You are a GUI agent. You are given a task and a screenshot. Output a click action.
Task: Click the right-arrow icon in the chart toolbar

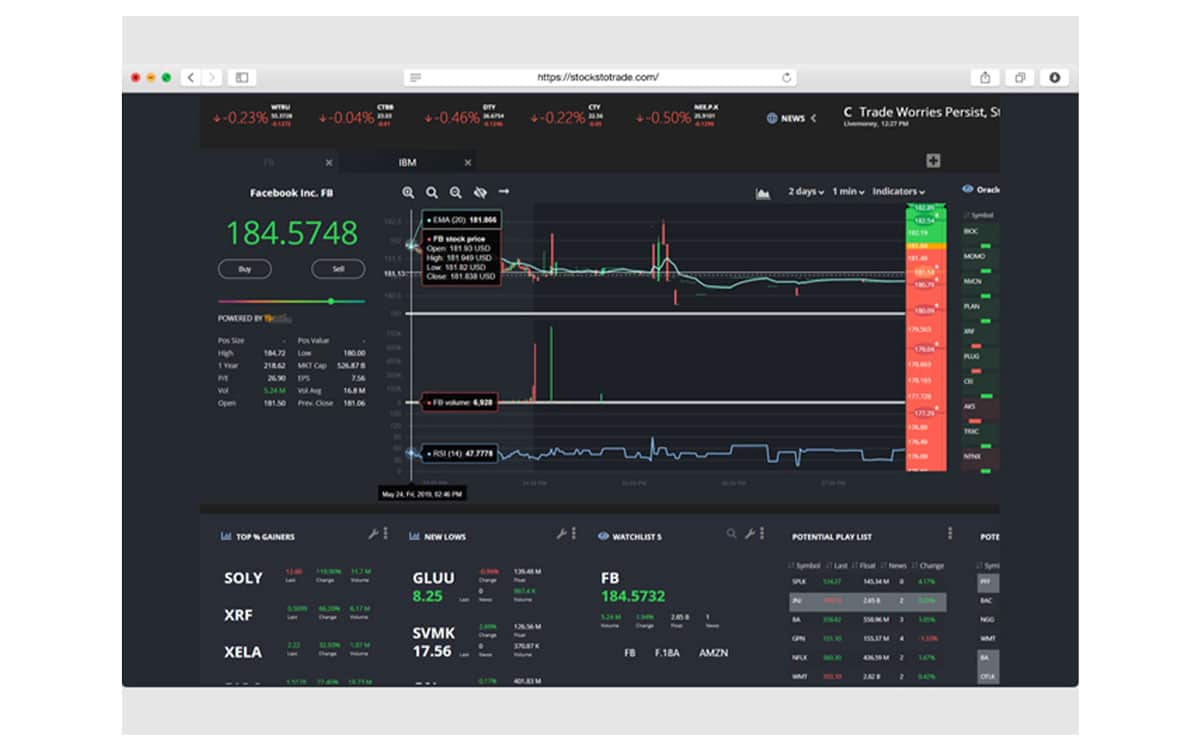point(504,192)
